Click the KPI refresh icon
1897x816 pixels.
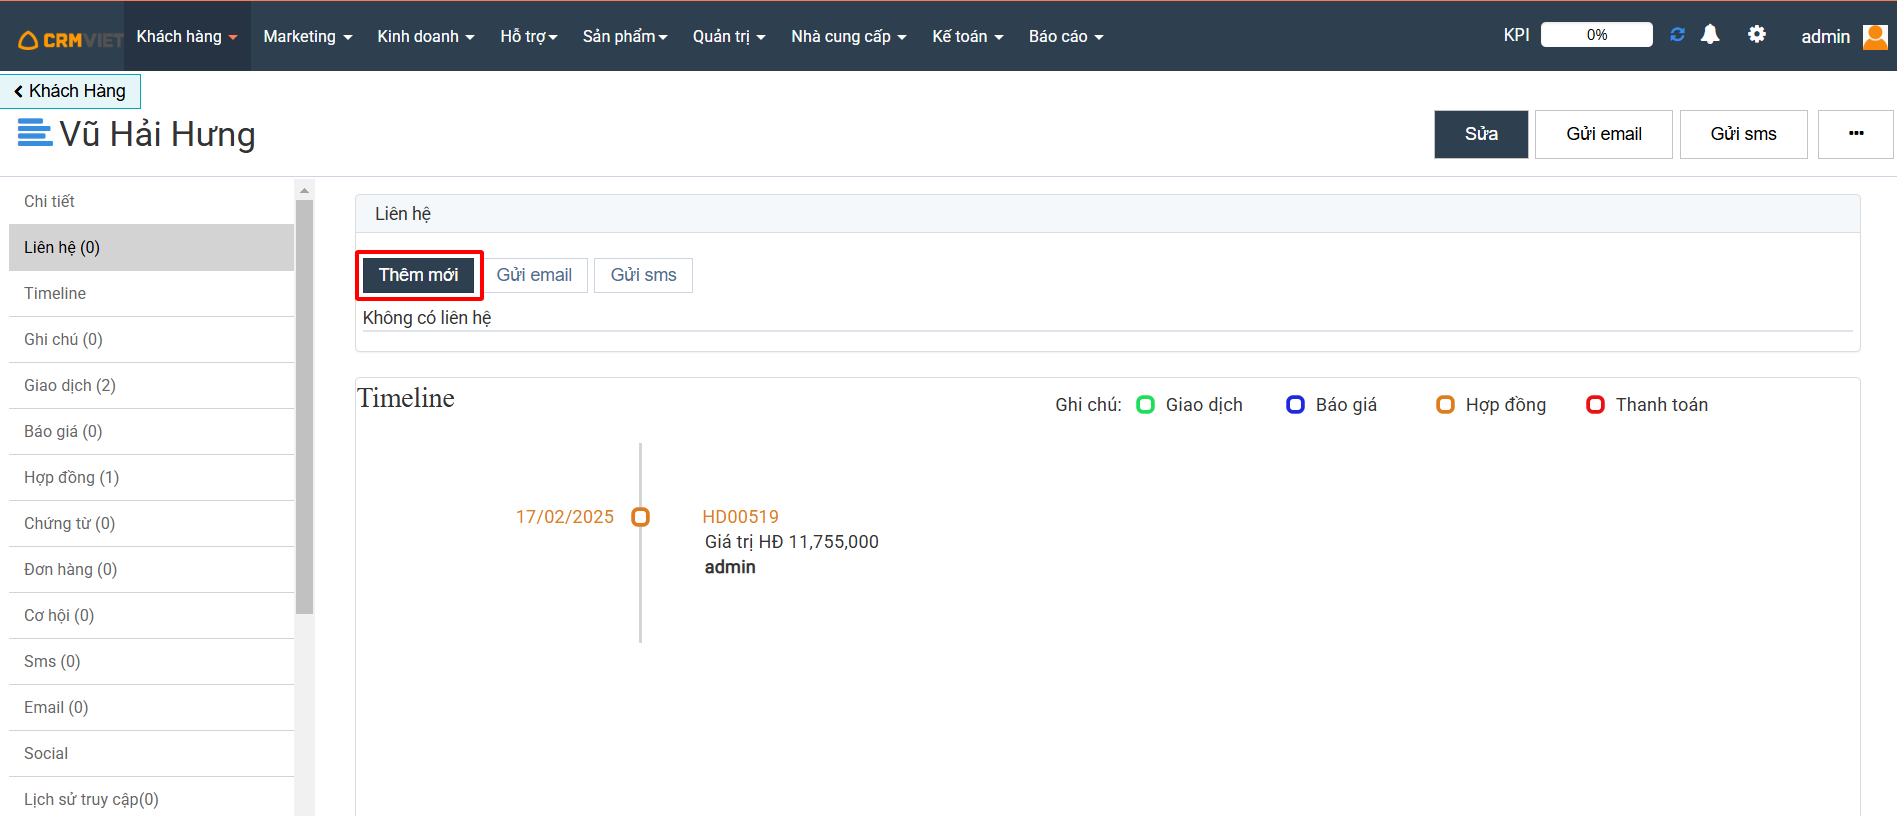(x=1677, y=35)
